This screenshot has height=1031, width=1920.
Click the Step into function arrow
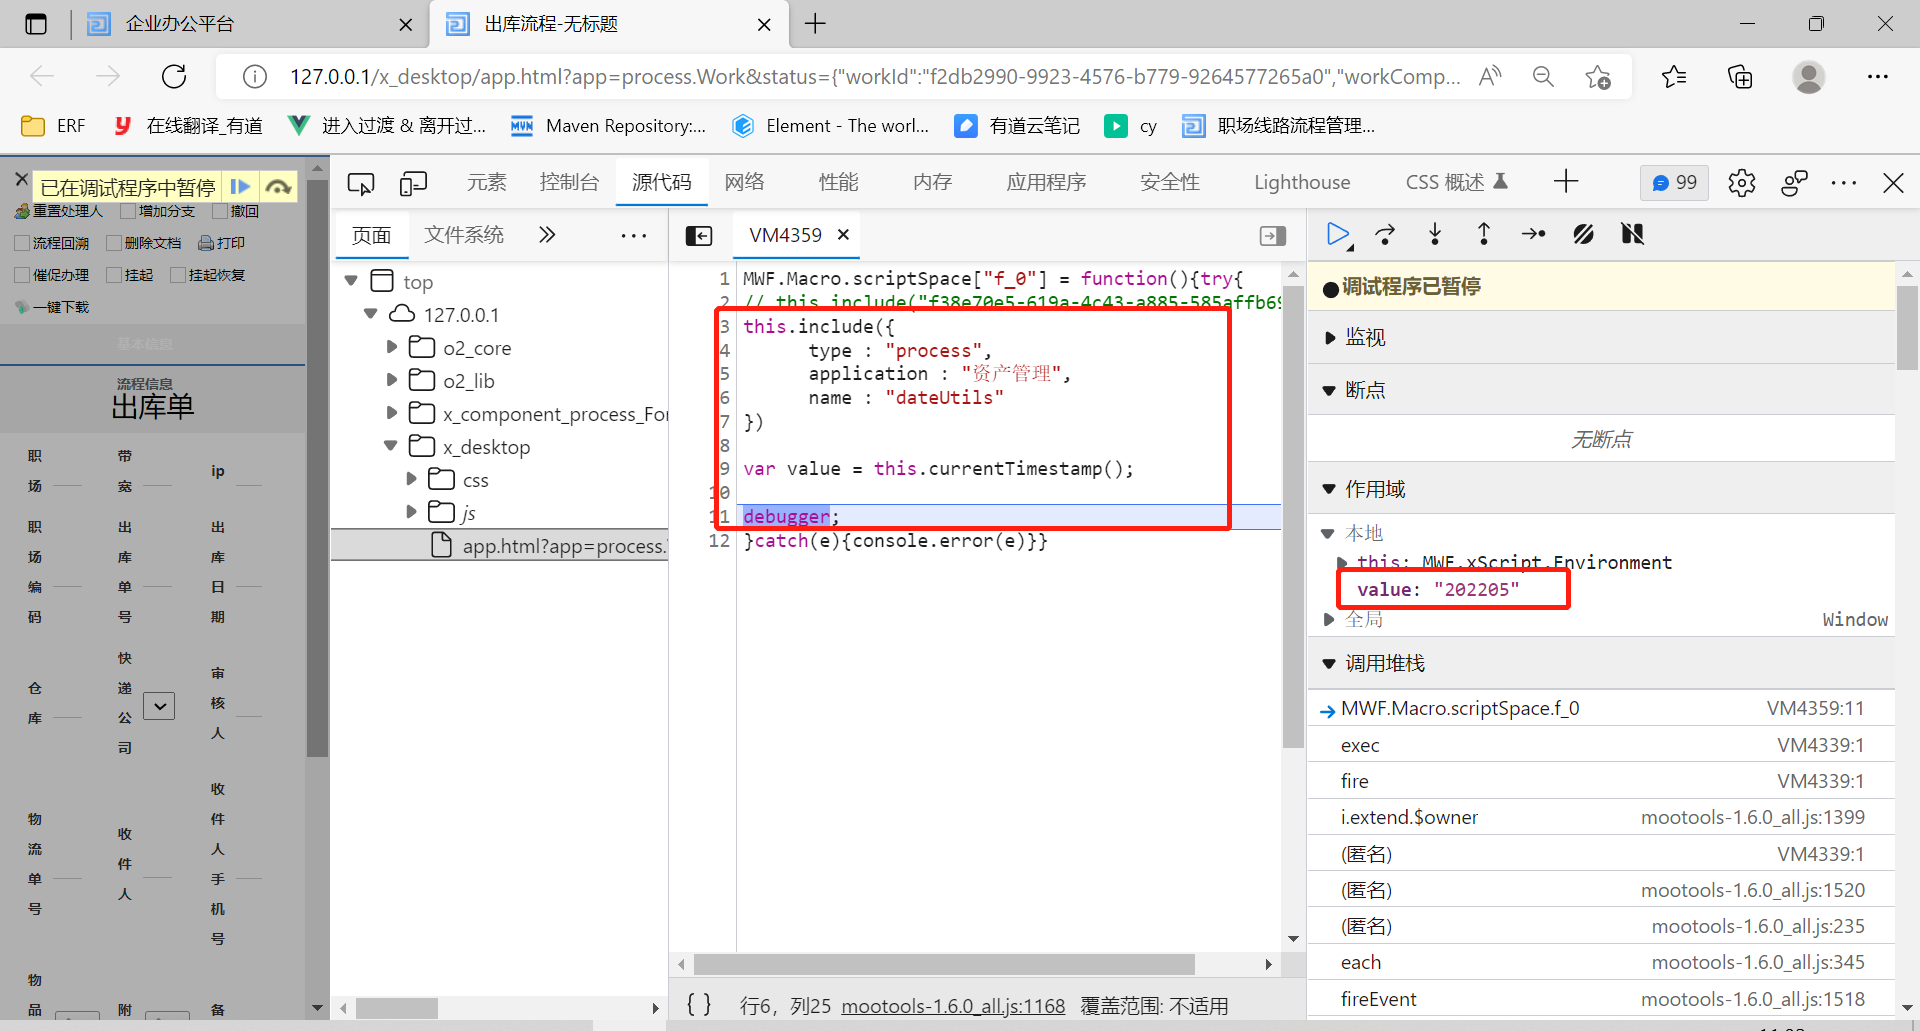(x=1435, y=234)
